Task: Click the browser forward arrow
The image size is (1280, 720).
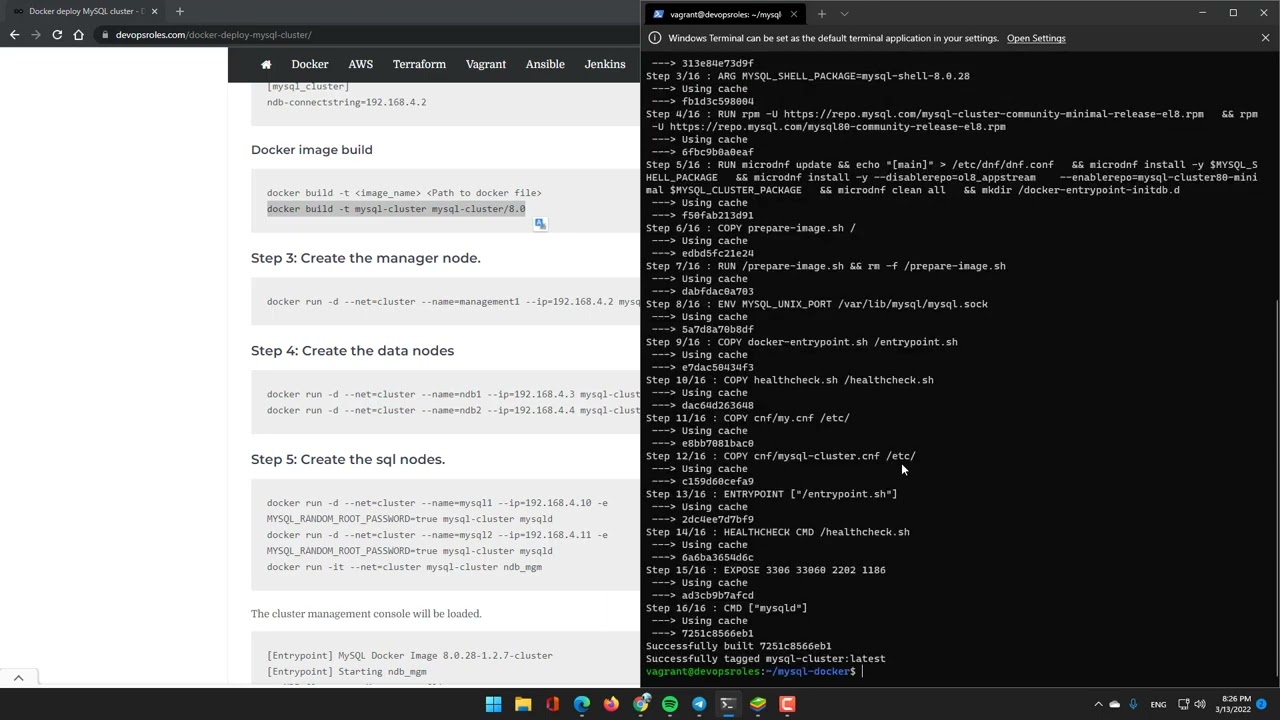Action: tap(36, 35)
